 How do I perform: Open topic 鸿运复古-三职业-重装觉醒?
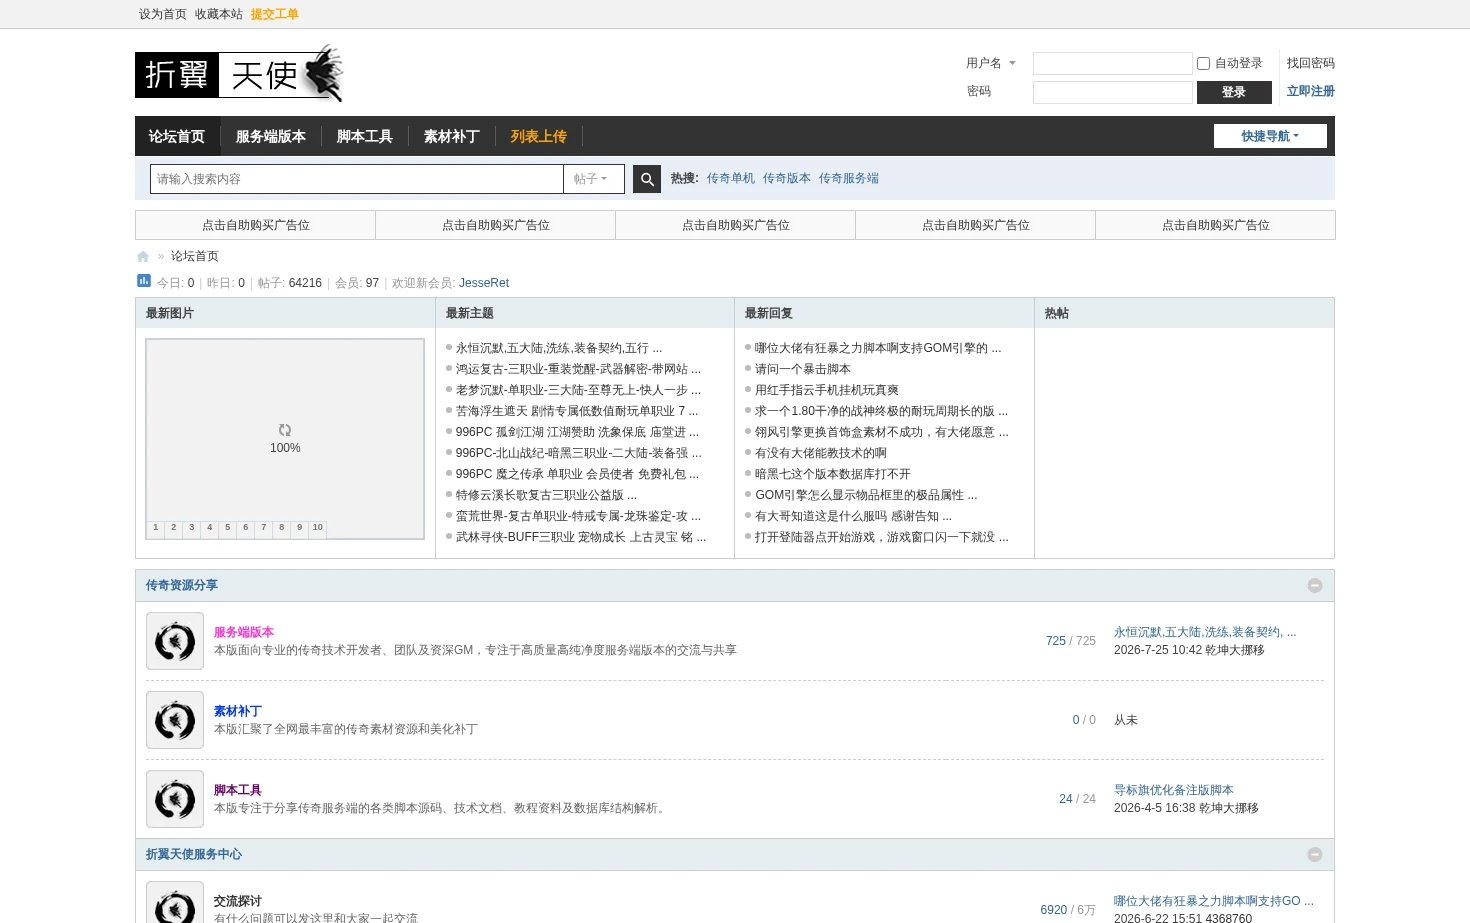[578, 369]
